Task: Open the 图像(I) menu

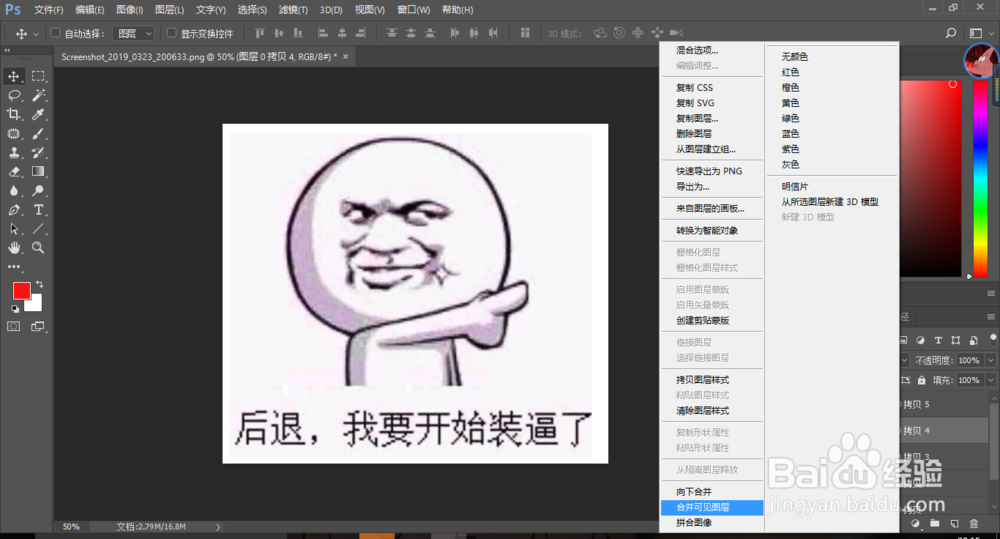Action: point(129,10)
